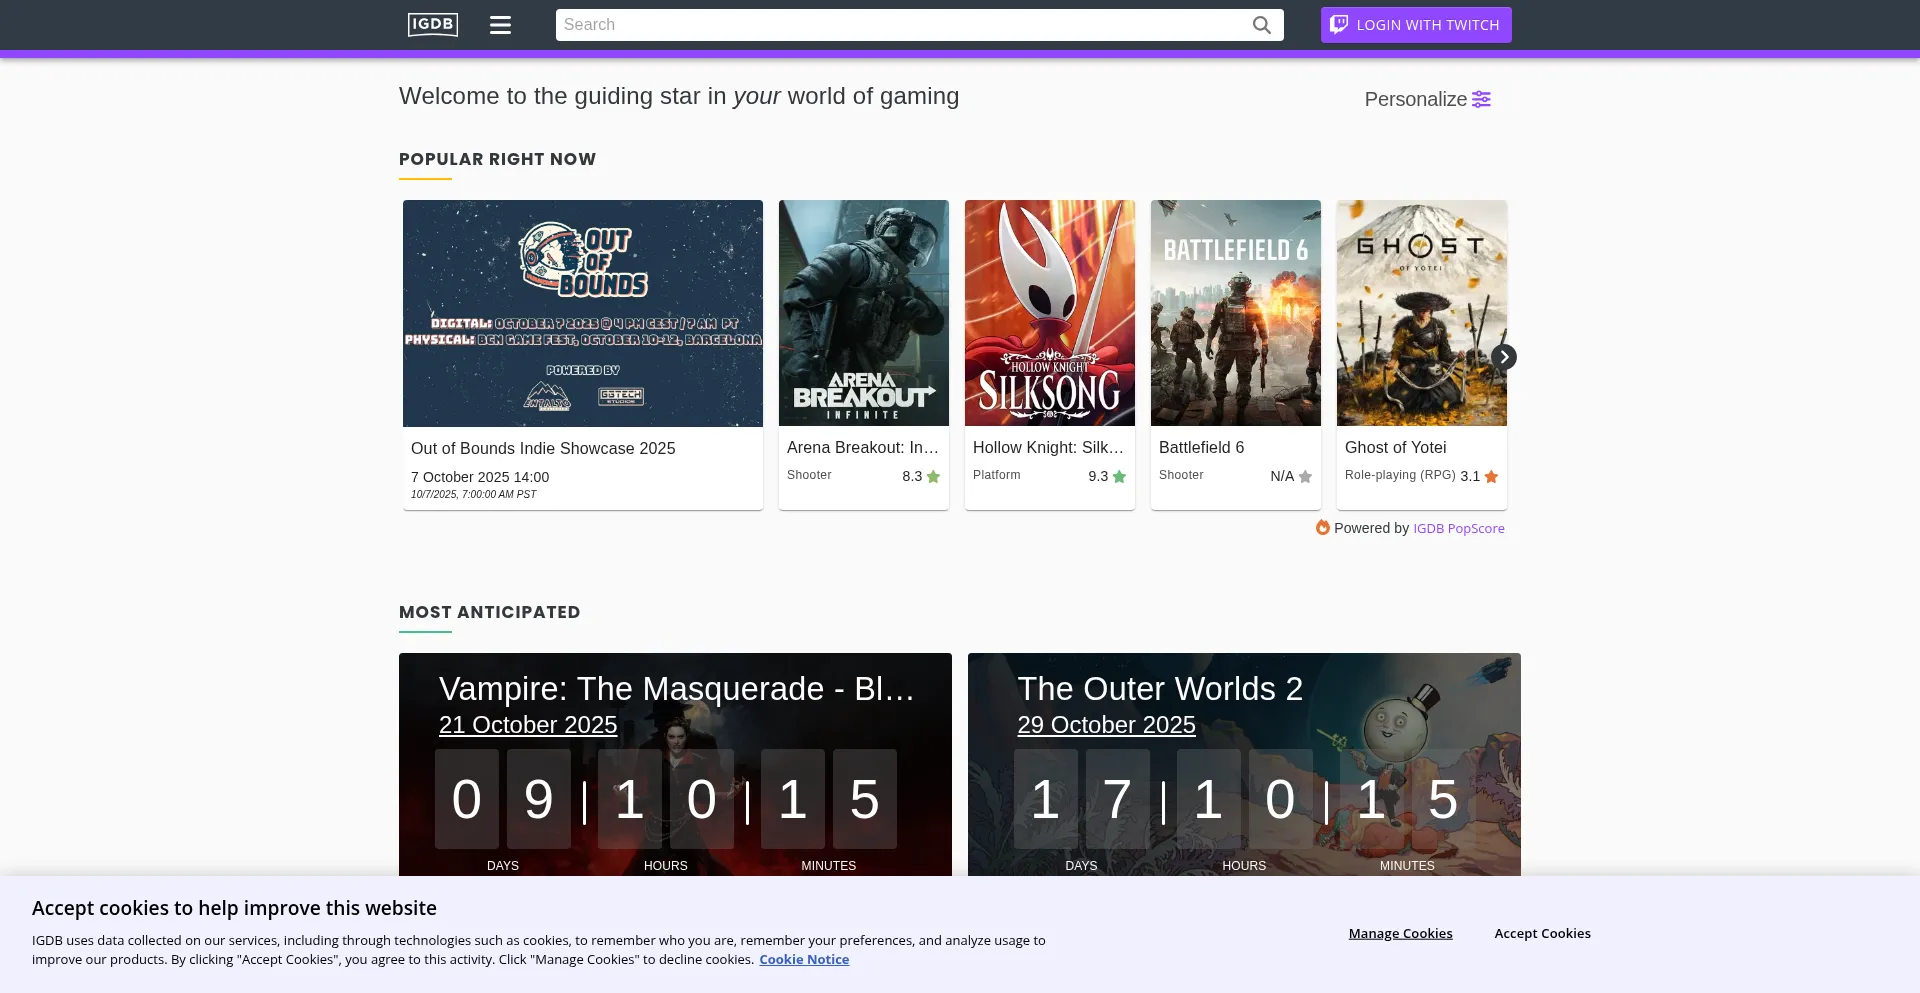Open Vampire: The Masquerade title link
1920x993 pixels.
coord(676,689)
